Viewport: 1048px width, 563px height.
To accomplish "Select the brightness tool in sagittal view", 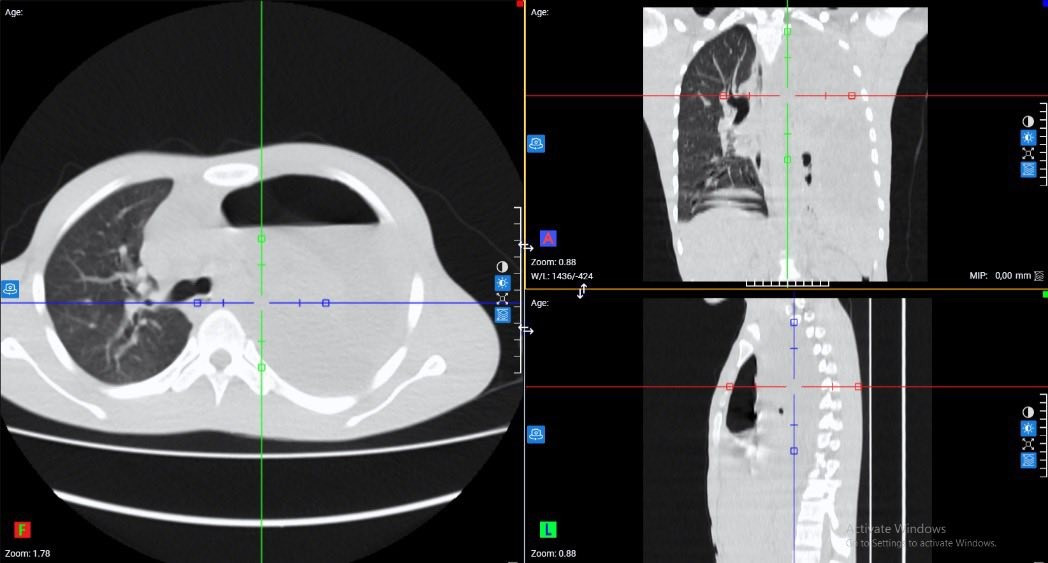I will [1027, 428].
